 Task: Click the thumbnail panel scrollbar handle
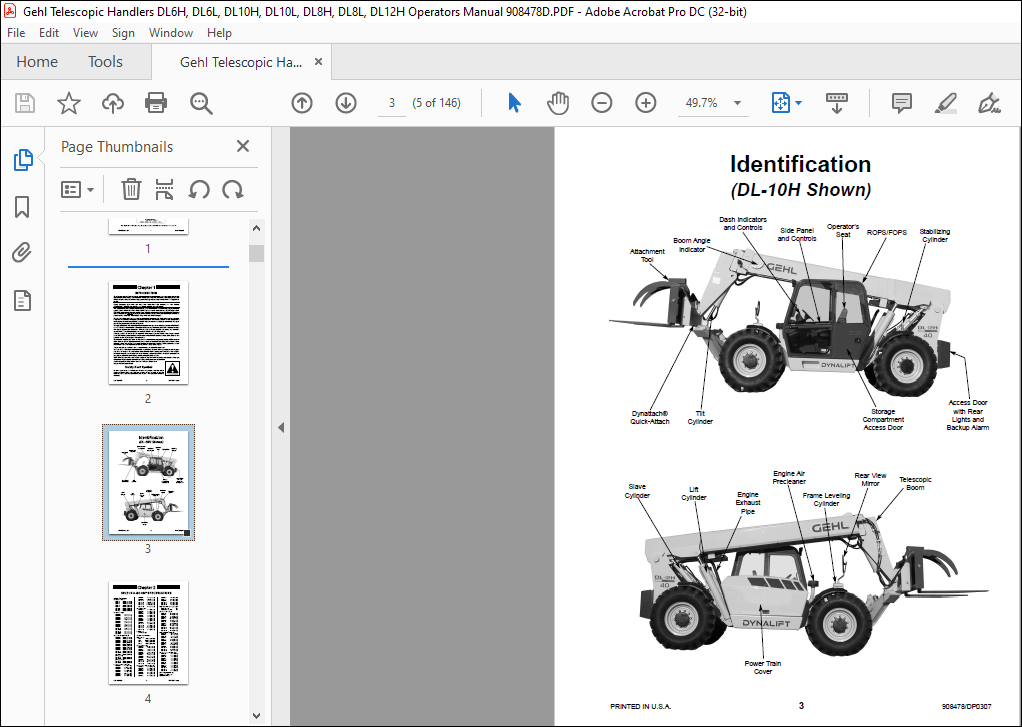[x=256, y=253]
